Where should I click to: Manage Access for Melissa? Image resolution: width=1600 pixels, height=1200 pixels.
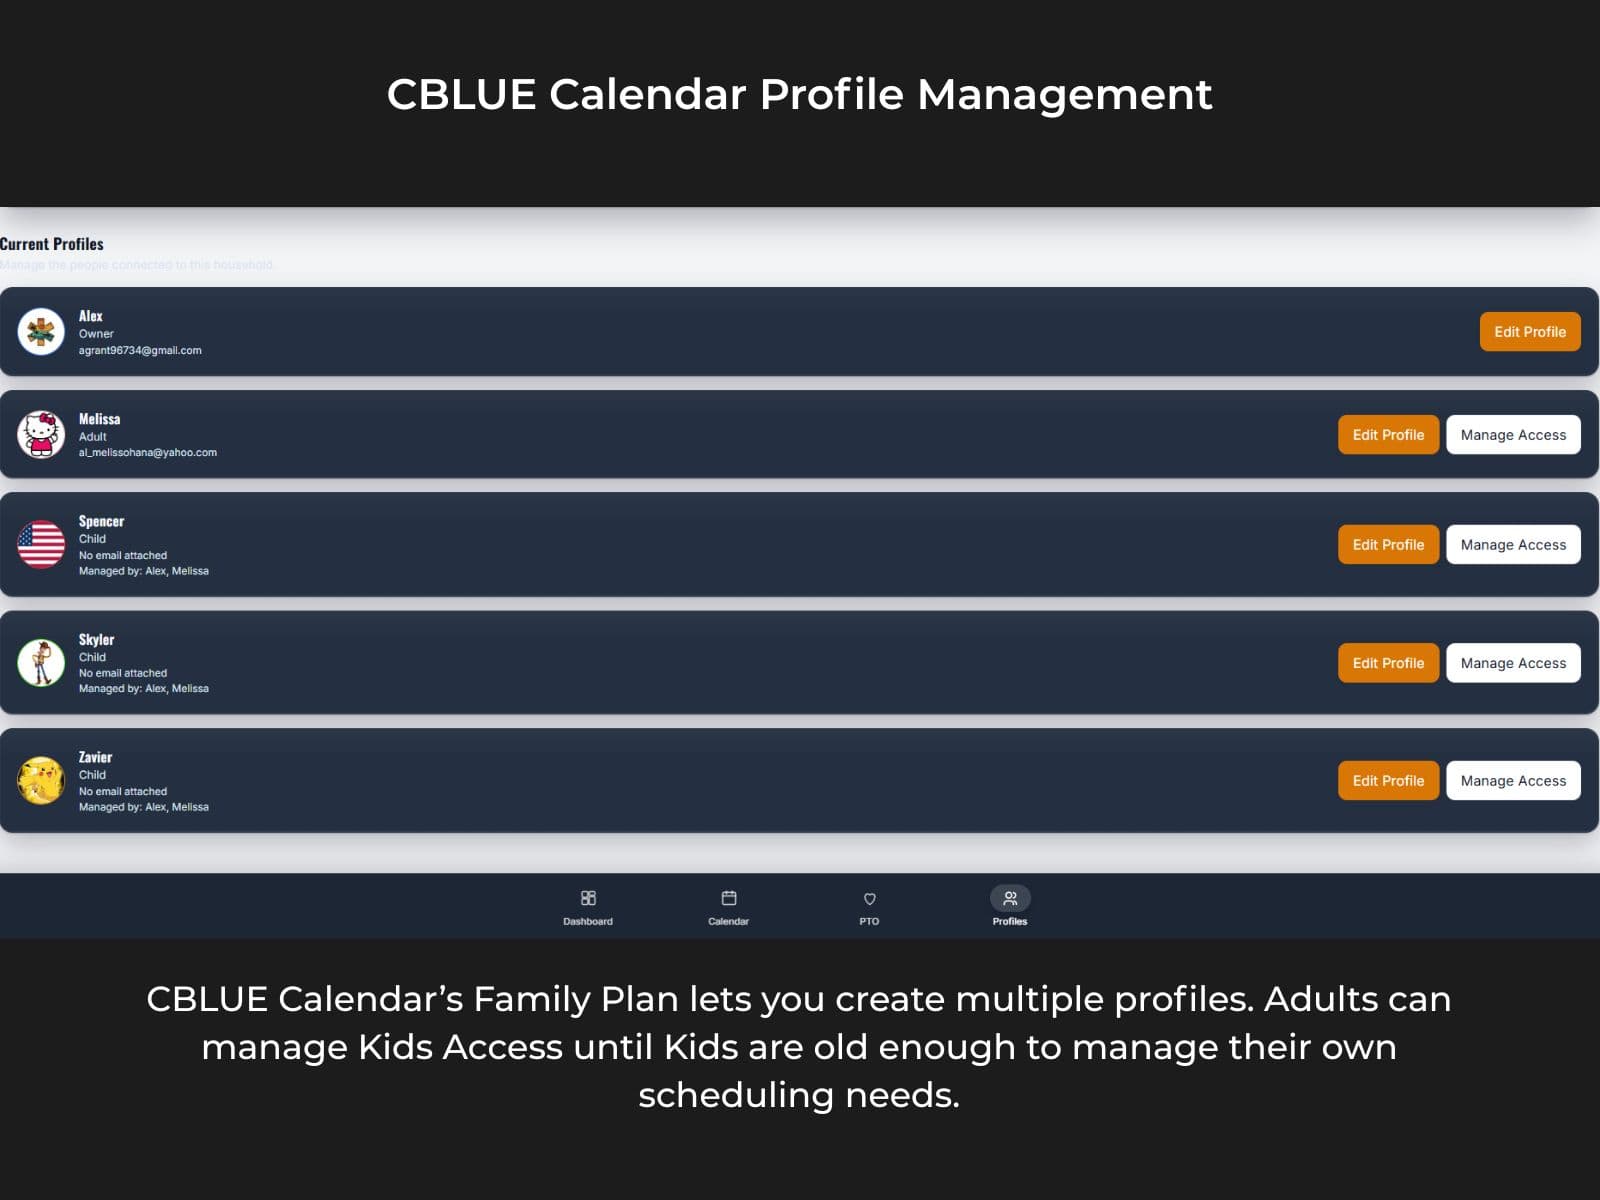pyautogui.click(x=1513, y=435)
